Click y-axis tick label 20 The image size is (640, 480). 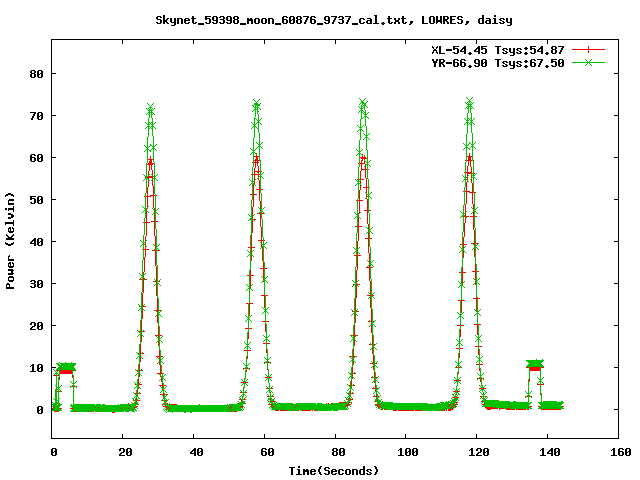coord(36,326)
